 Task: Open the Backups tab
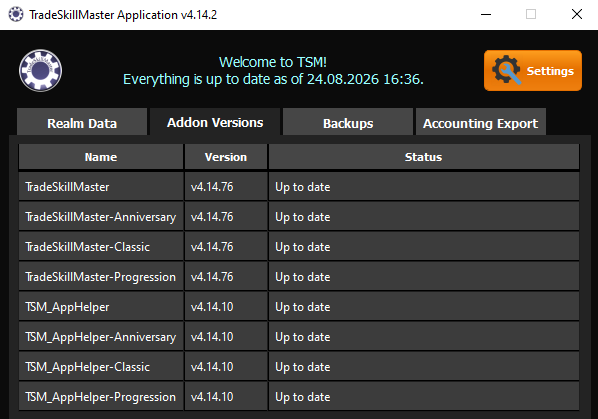click(x=348, y=122)
